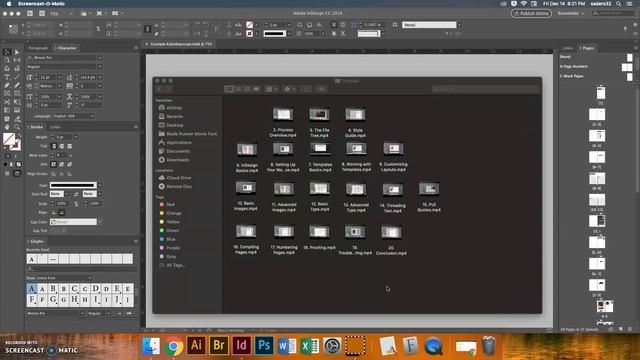The height and width of the screenshot is (360, 640).
Task: Select the Selection tool in the toolbox
Action: [7, 52]
